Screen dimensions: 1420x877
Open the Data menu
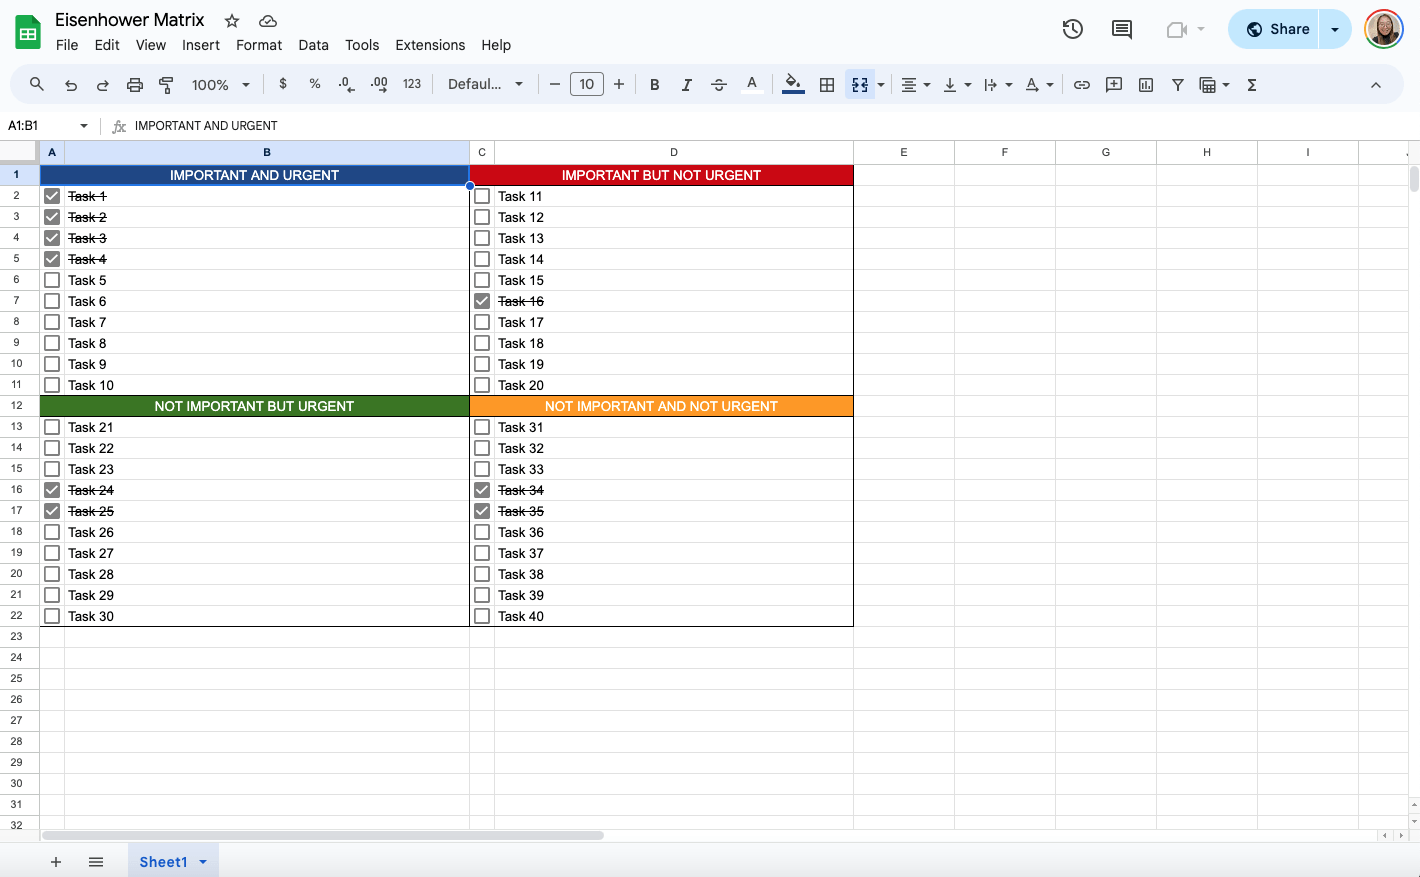tap(313, 45)
